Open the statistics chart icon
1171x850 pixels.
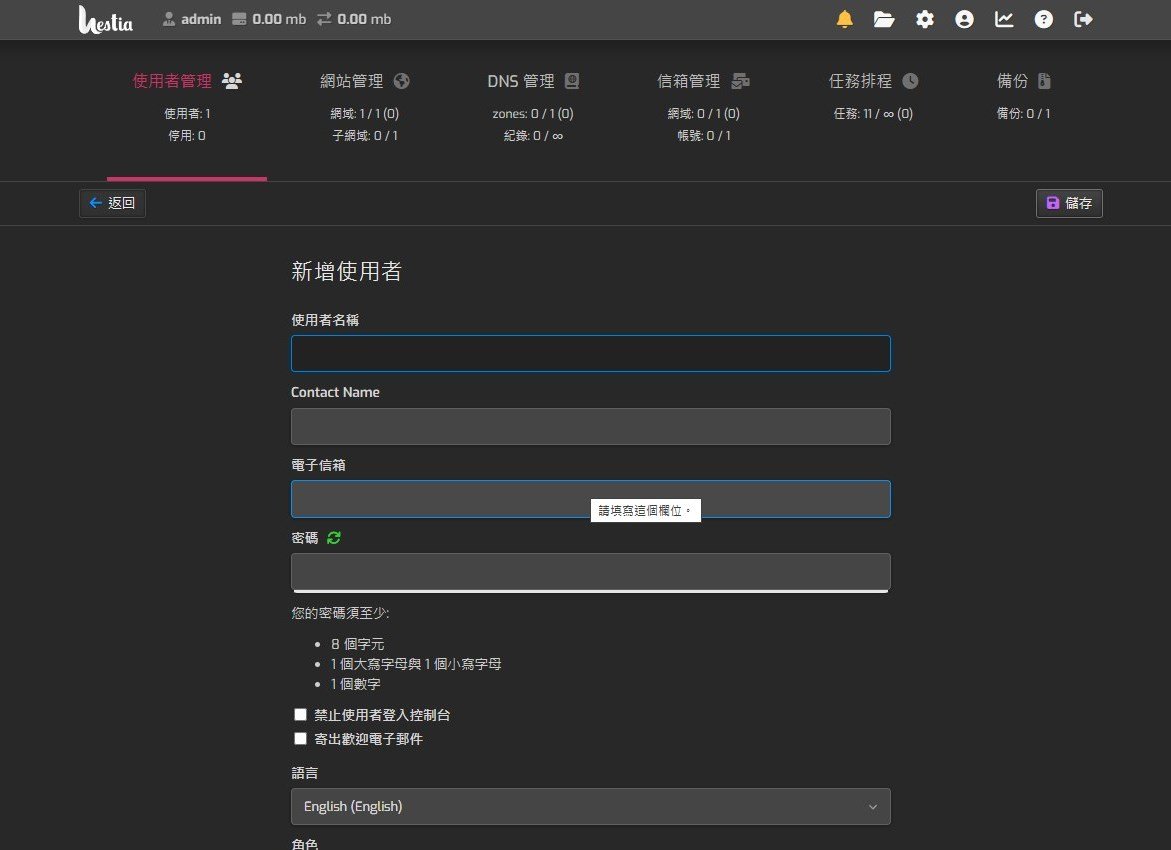[1004, 19]
